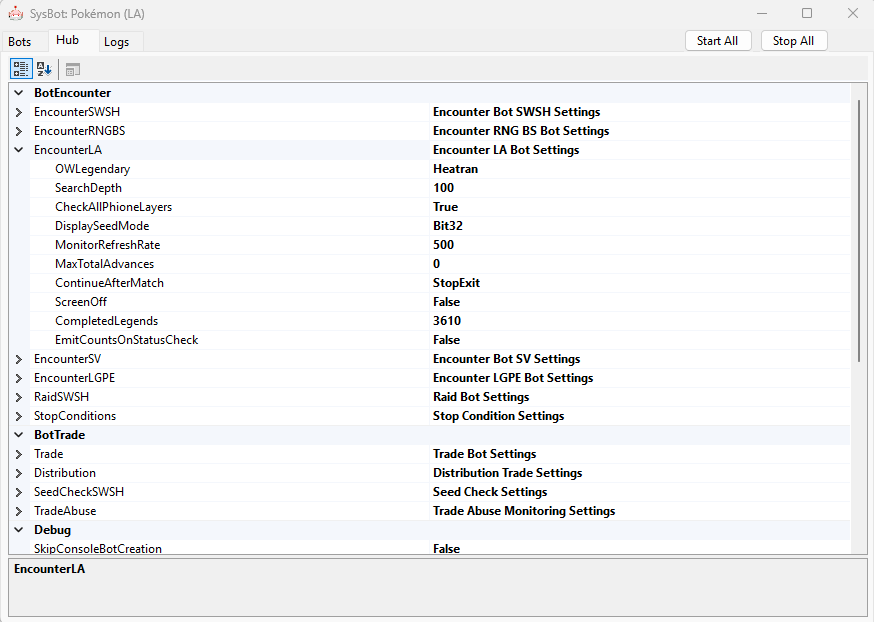874x622 pixels.
Task: Select the RaidSWSH row label
Action: coord(61,397)
